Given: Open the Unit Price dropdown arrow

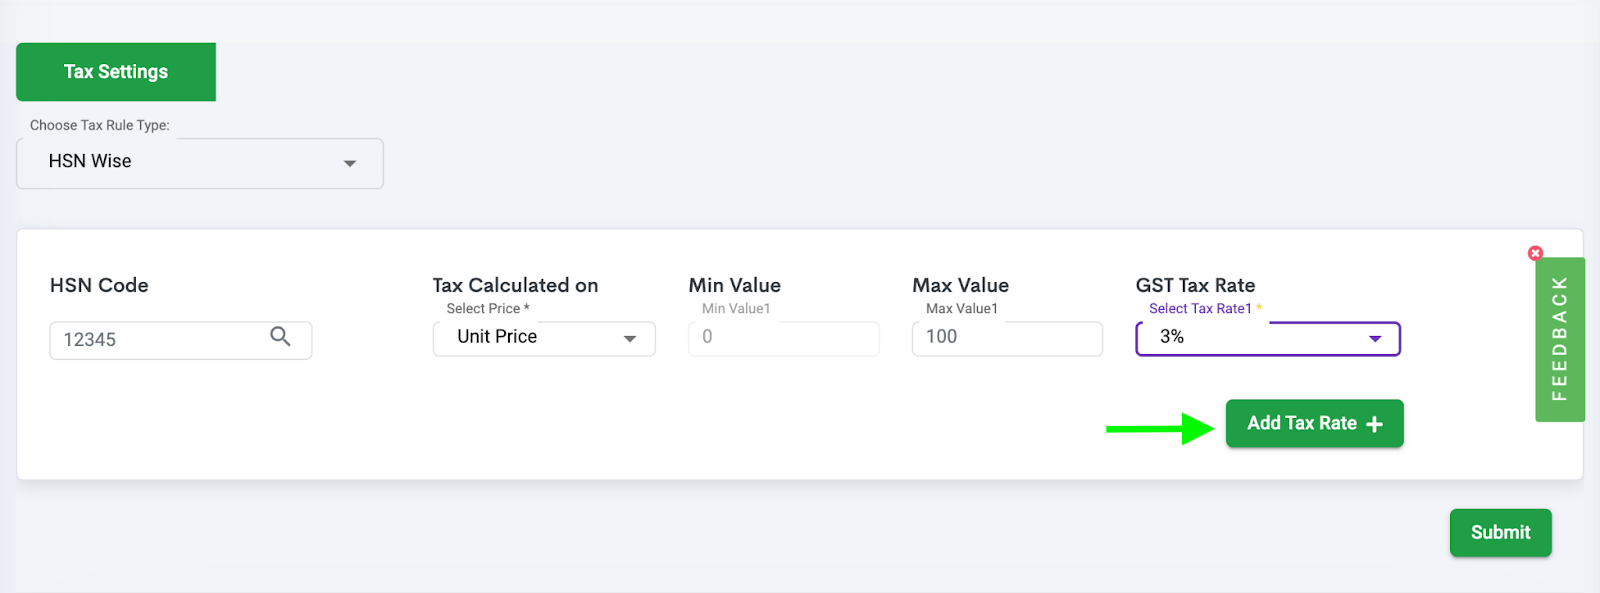Looking at the screenshot, I should point(630,339).
